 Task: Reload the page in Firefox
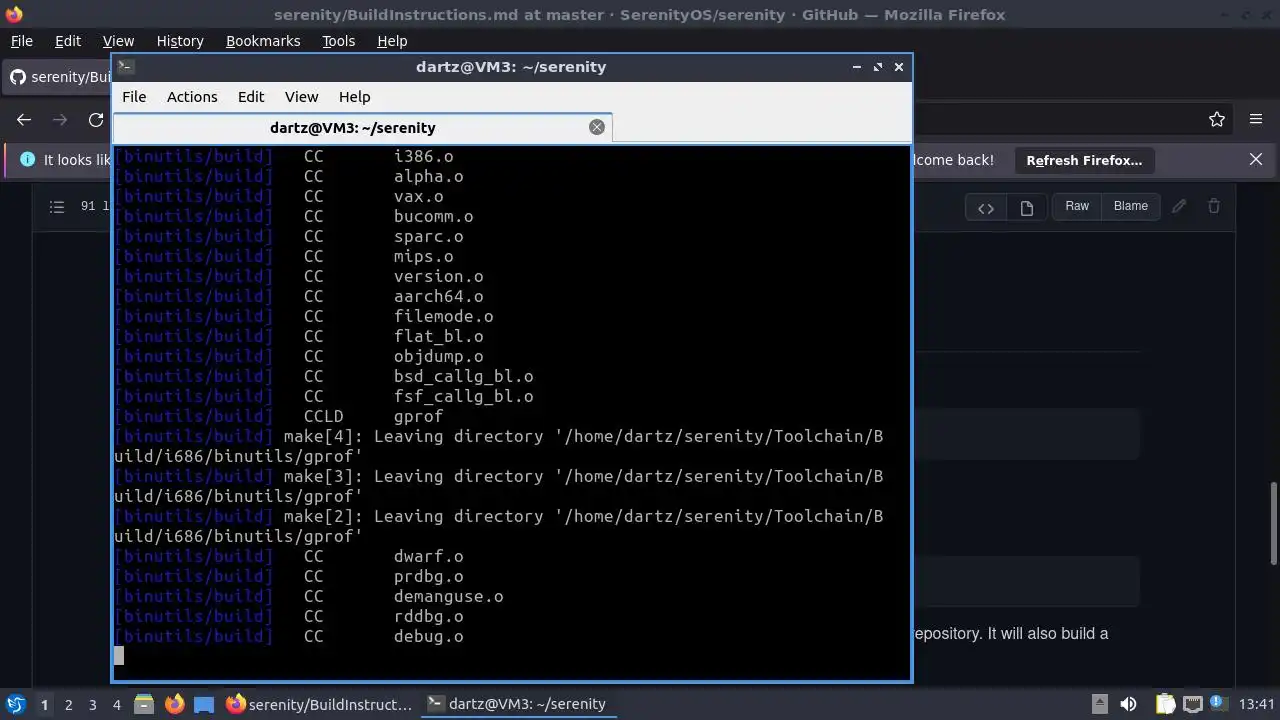tap(96, 120)
